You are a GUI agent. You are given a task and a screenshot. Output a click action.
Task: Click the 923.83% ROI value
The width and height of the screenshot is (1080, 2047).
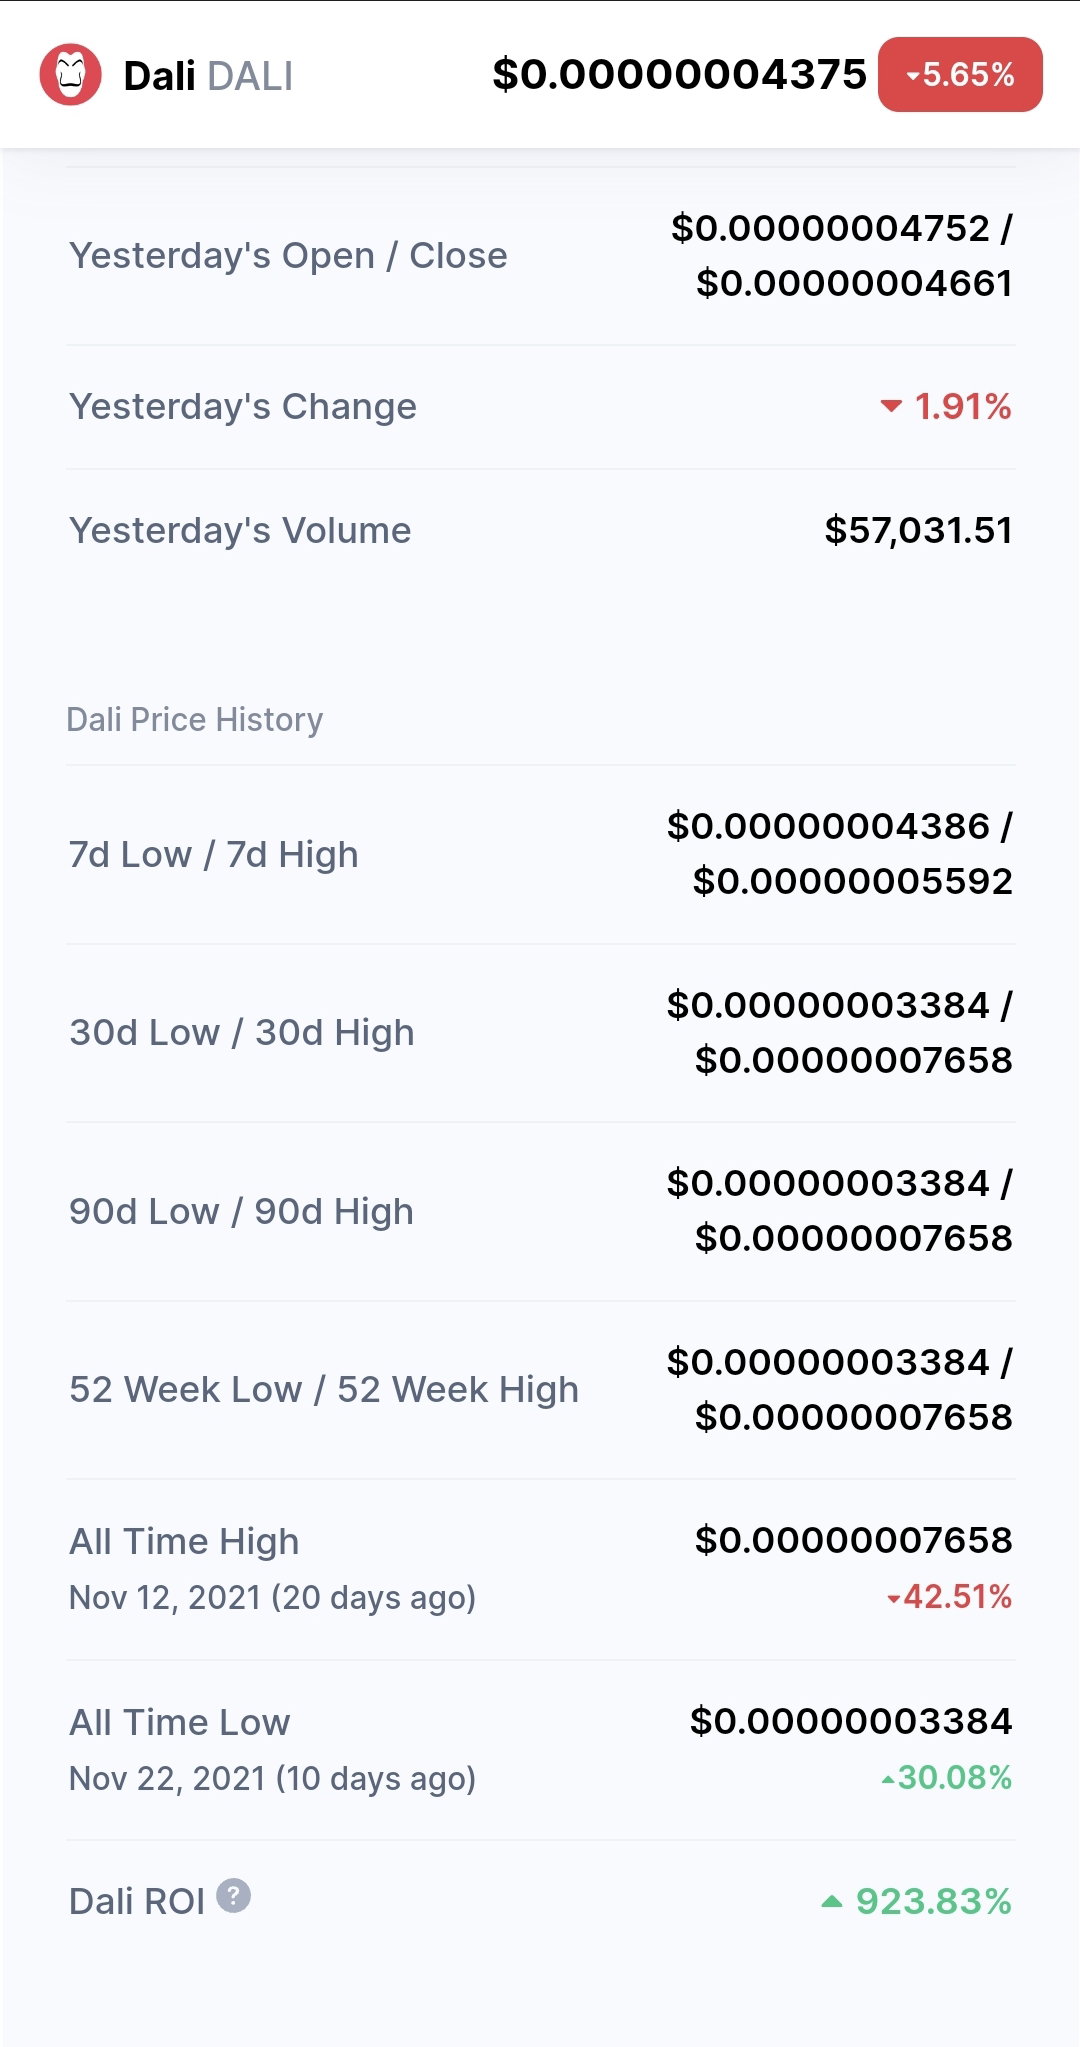tap(933, 1901)
